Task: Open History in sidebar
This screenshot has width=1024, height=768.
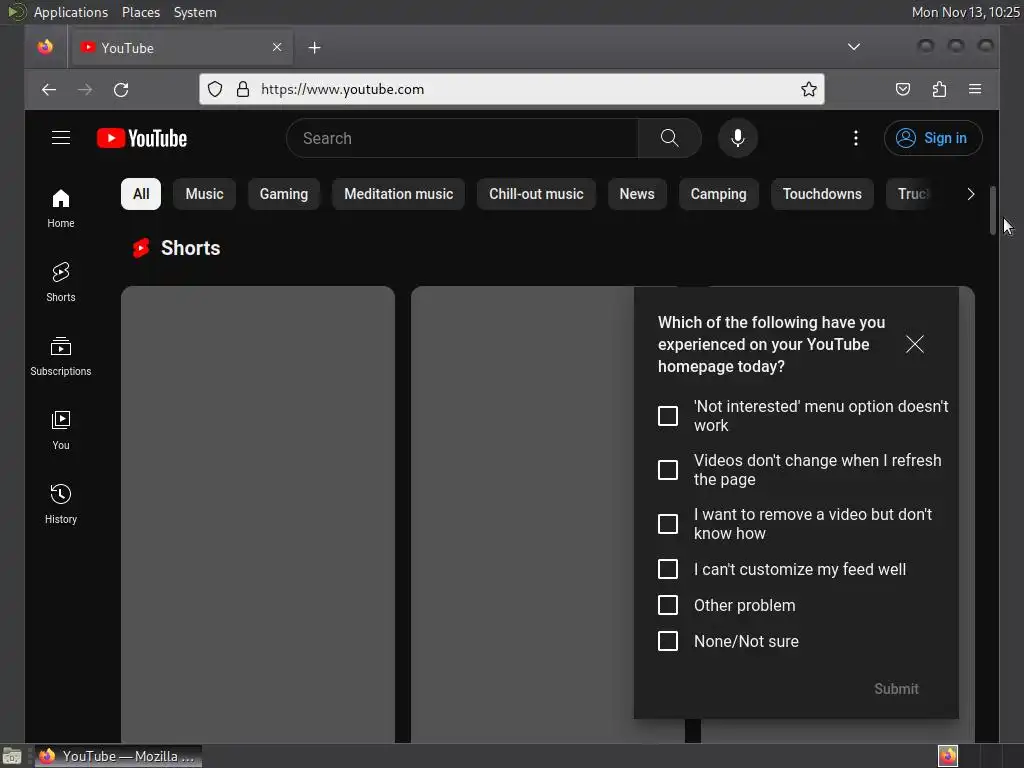Action: (x=61, y=504)
